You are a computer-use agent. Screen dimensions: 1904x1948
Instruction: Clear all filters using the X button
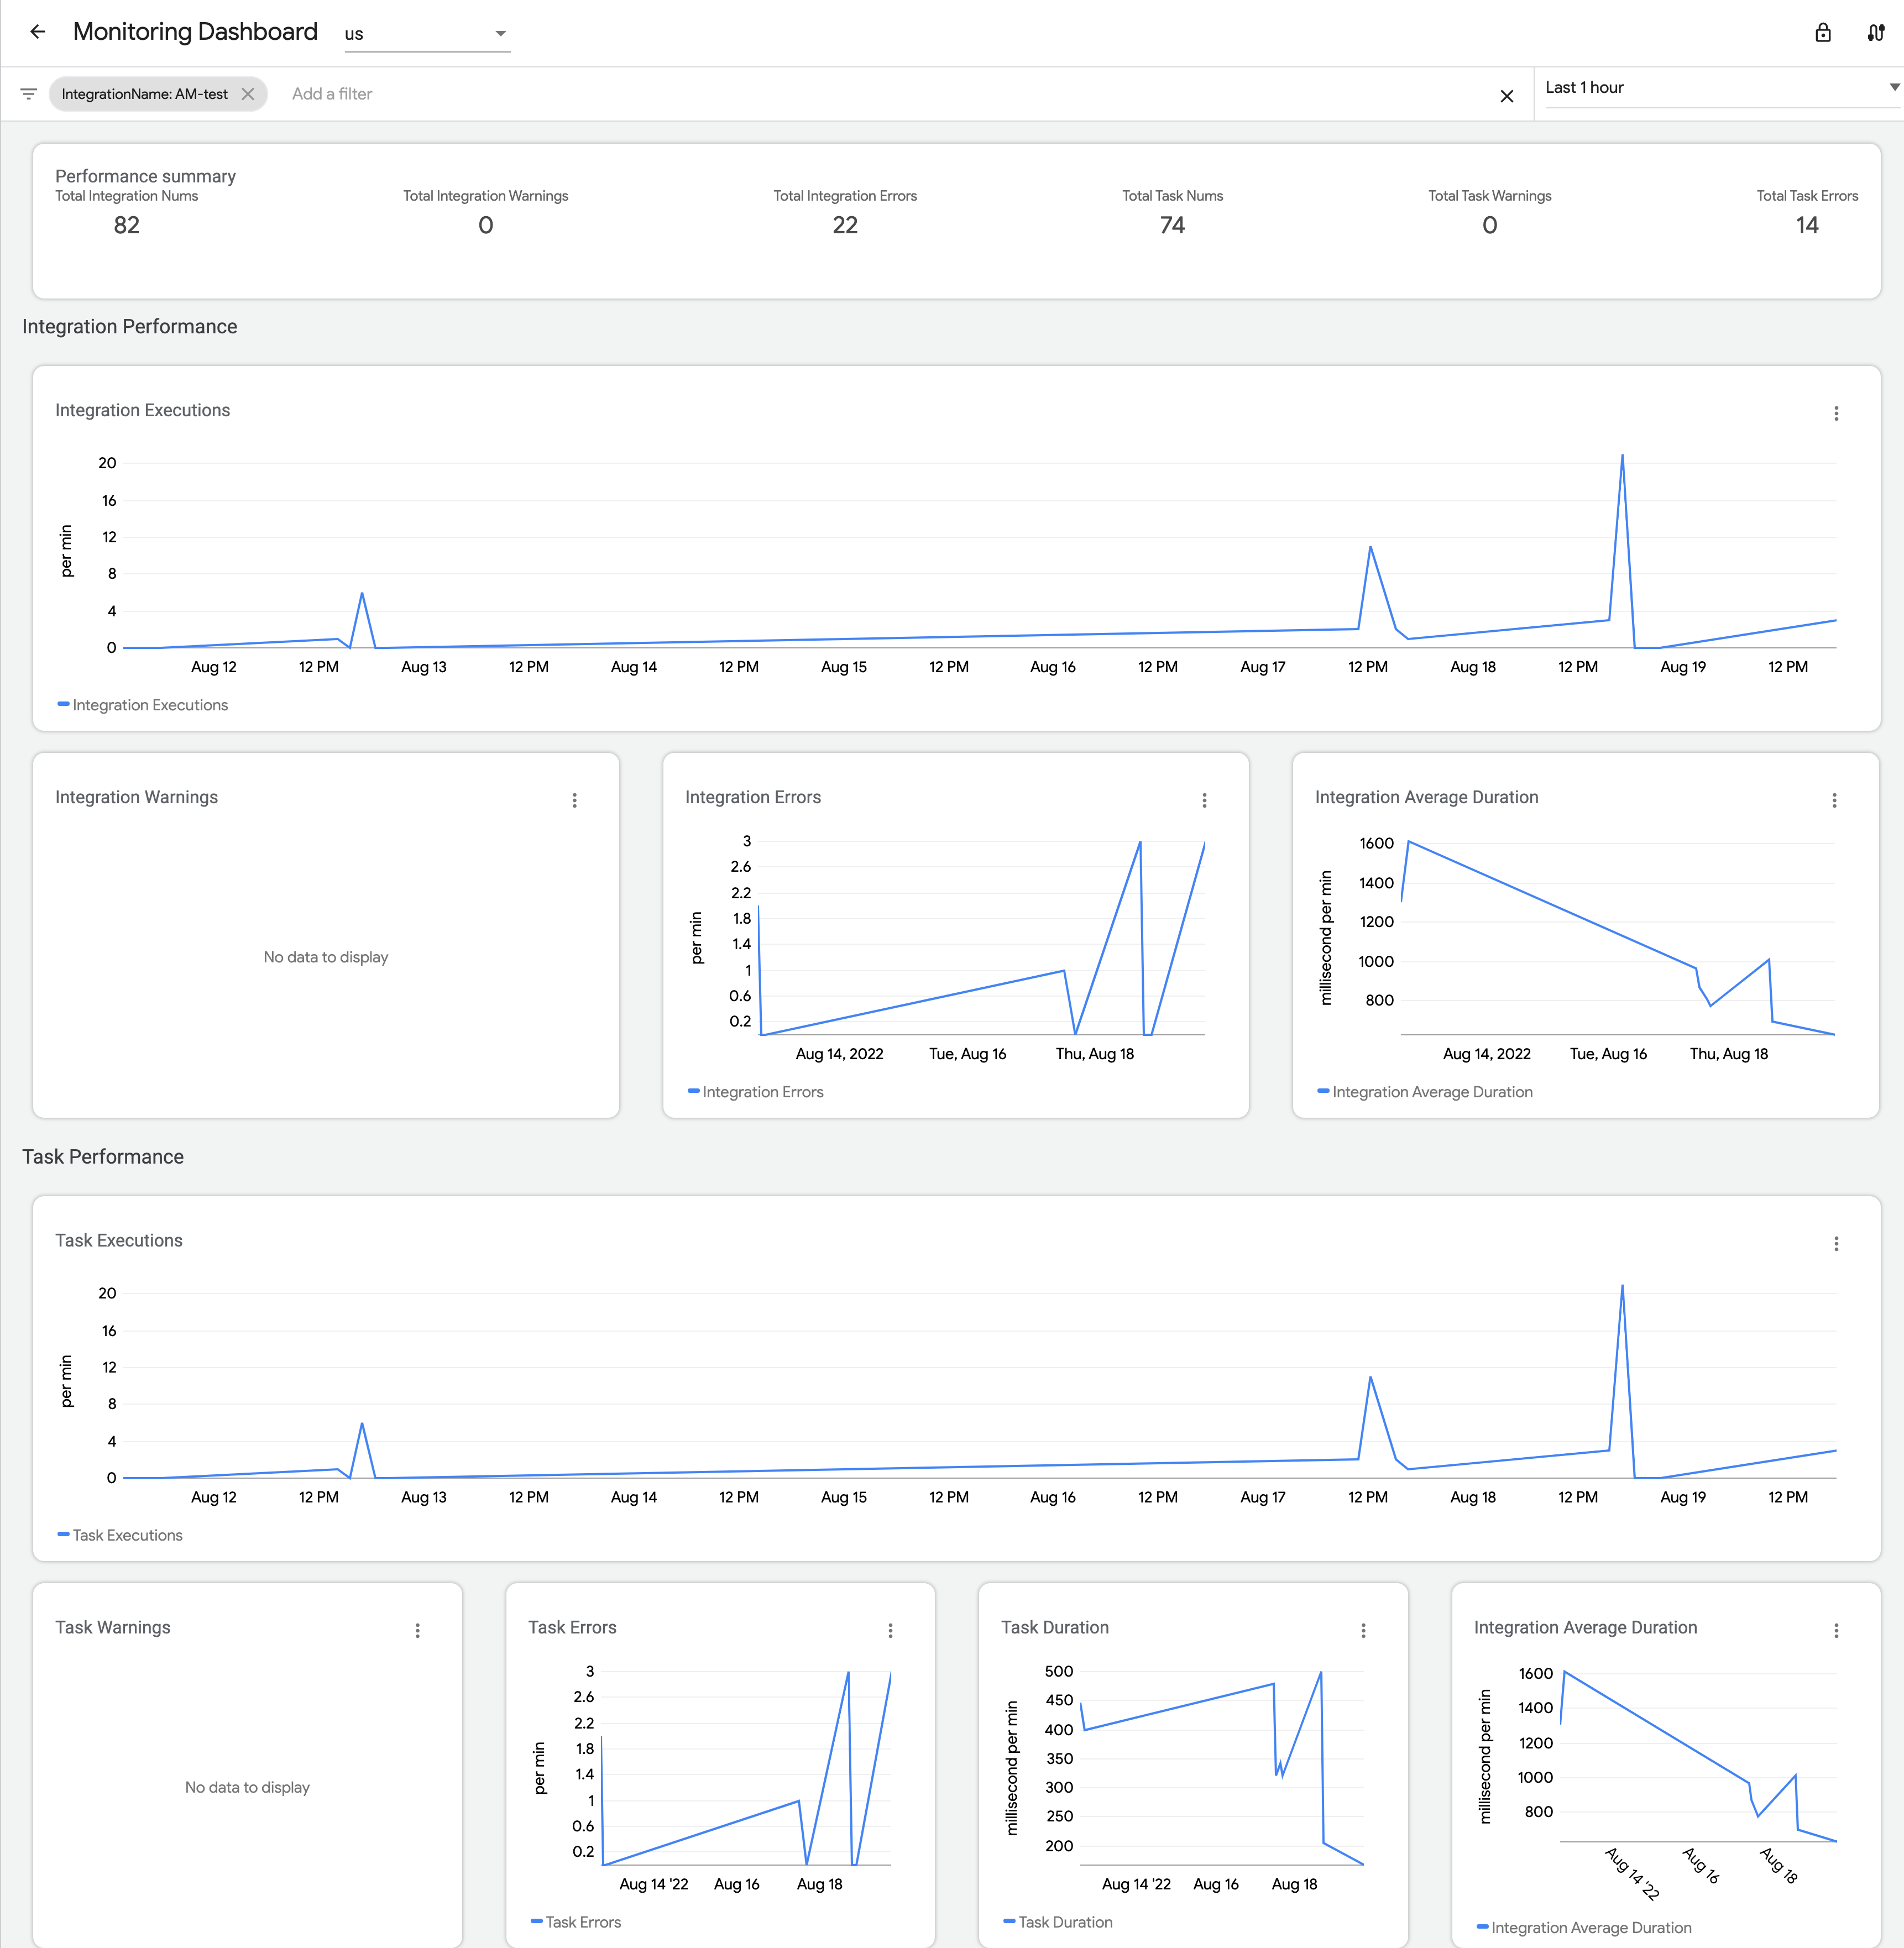coord(1503,94)
